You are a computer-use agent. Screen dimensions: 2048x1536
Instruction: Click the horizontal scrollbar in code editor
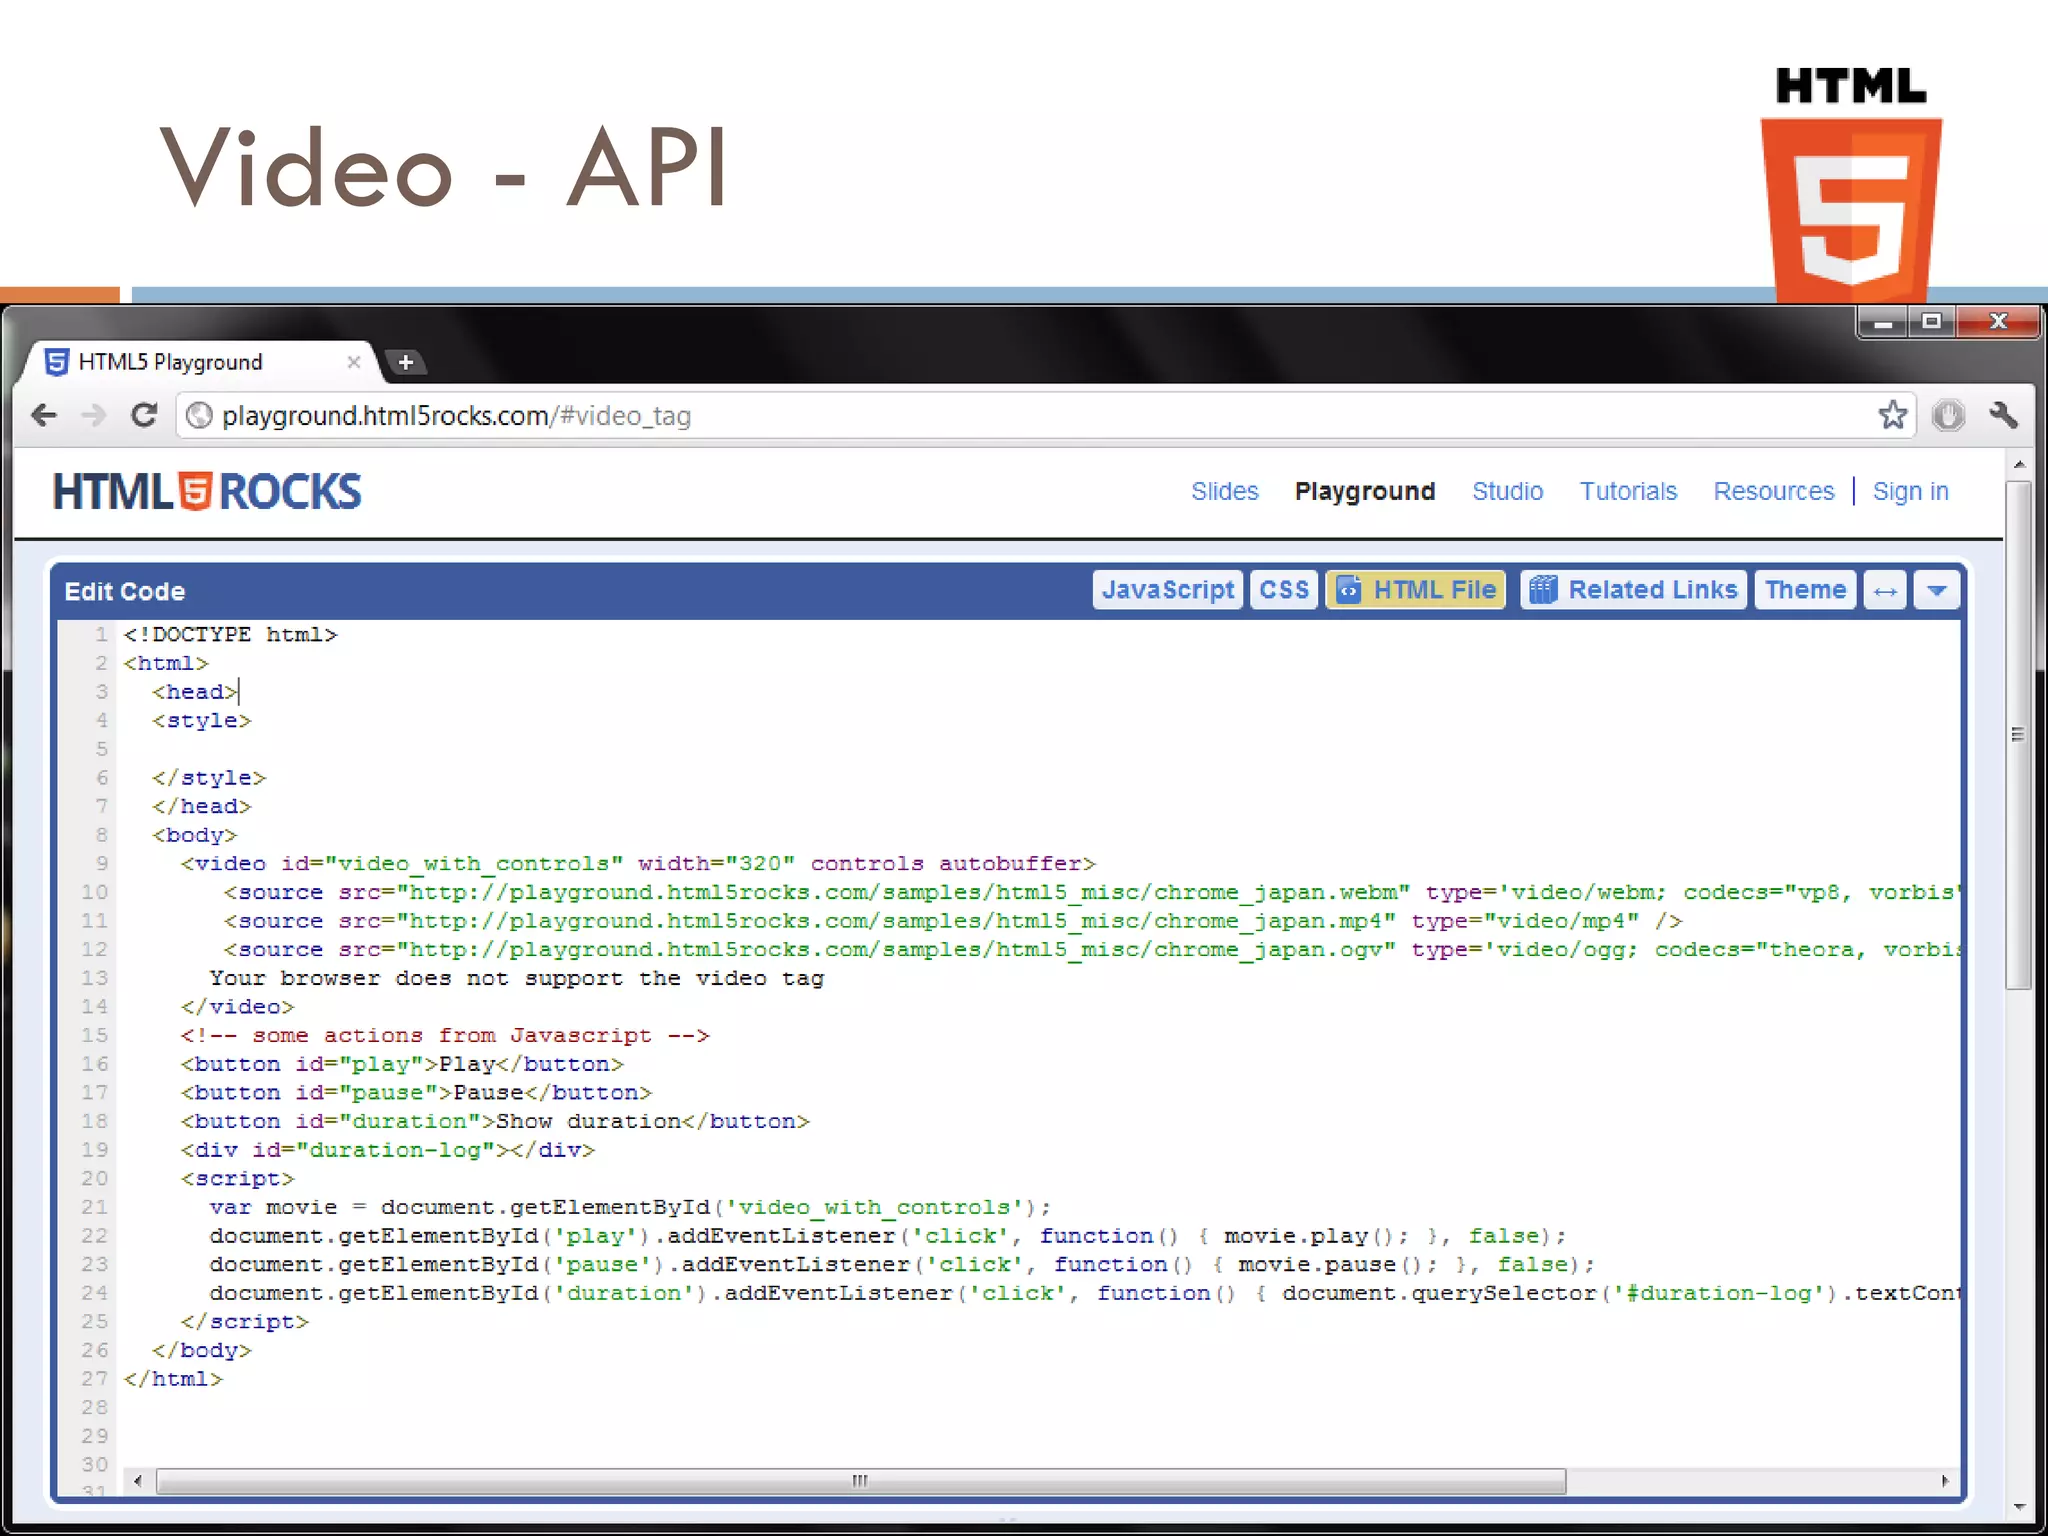(x=860, y=1481)
